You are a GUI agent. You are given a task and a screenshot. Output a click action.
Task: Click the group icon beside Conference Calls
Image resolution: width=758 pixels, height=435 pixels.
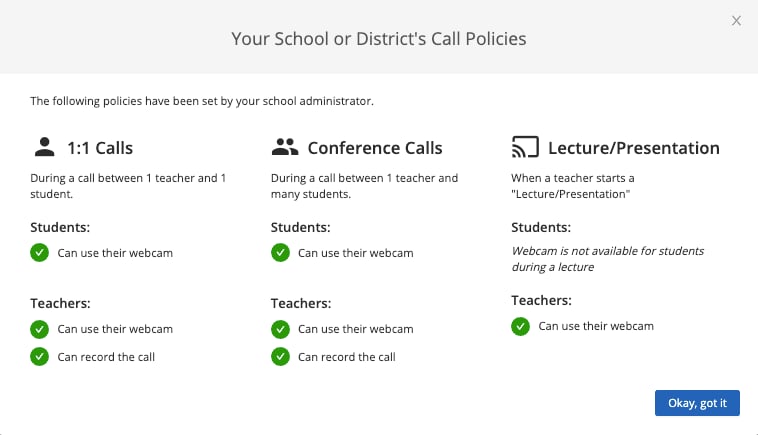(x=285, y=147)
